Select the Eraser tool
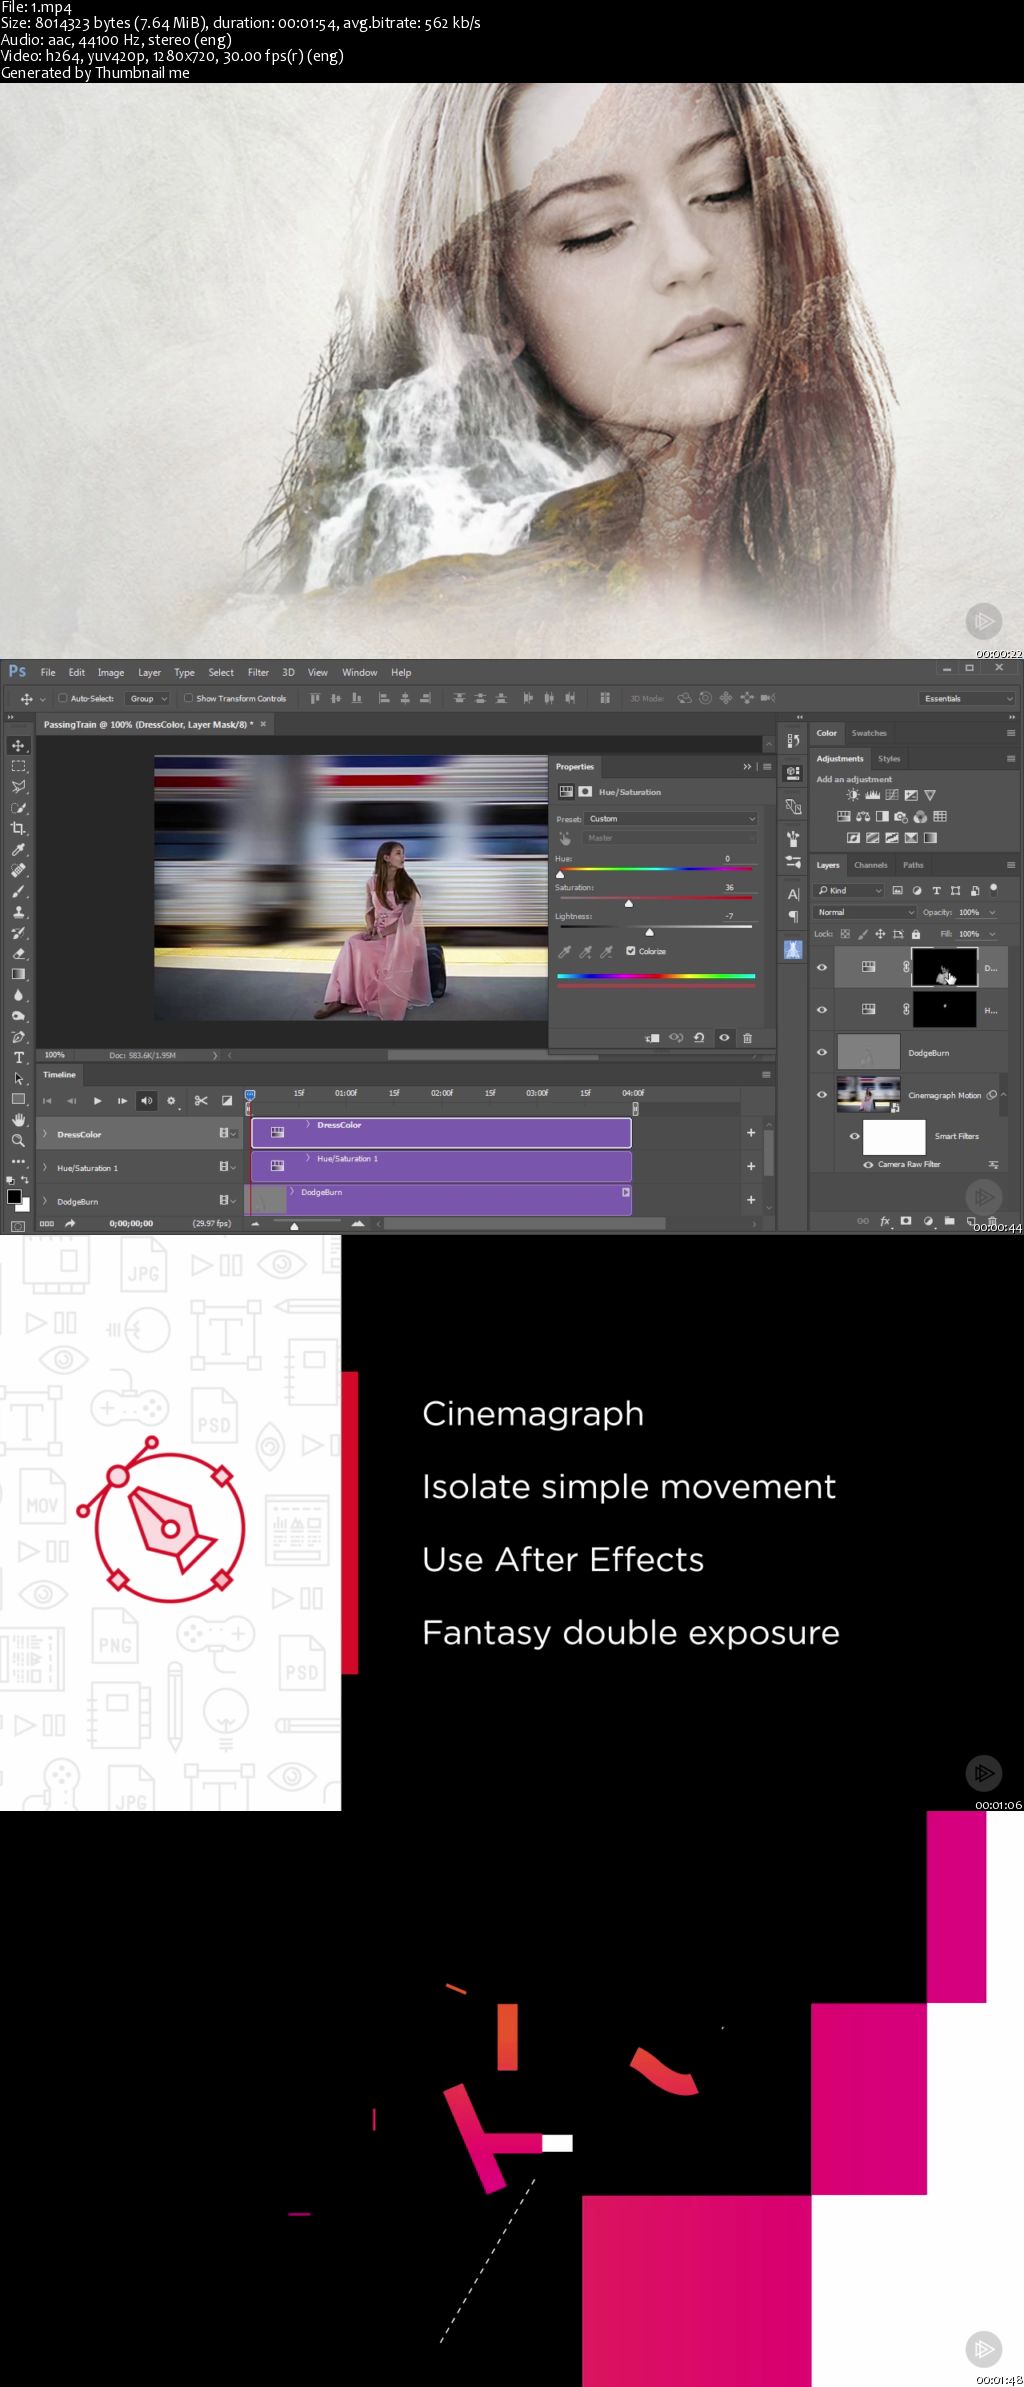 pos(18,954)
